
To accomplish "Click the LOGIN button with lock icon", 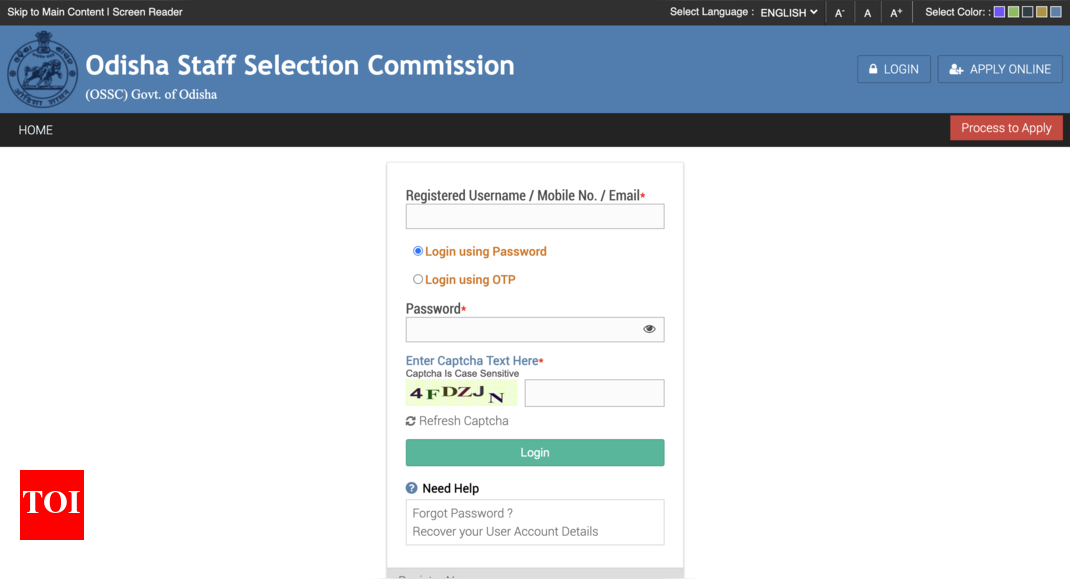I will [893, 69].
